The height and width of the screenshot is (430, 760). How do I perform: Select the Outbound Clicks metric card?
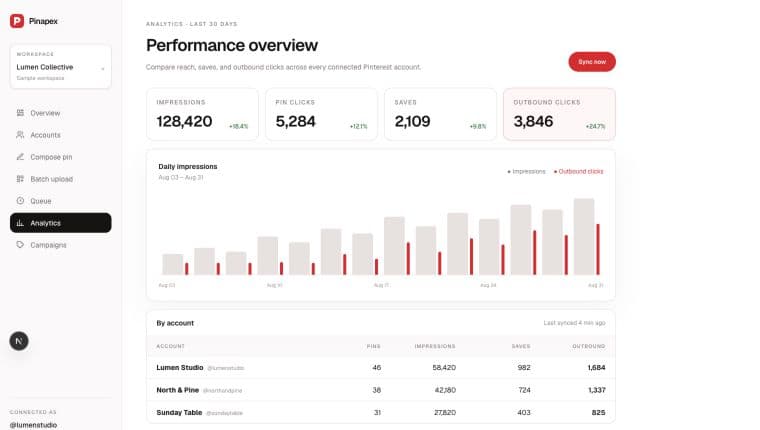tap(559, 114)
